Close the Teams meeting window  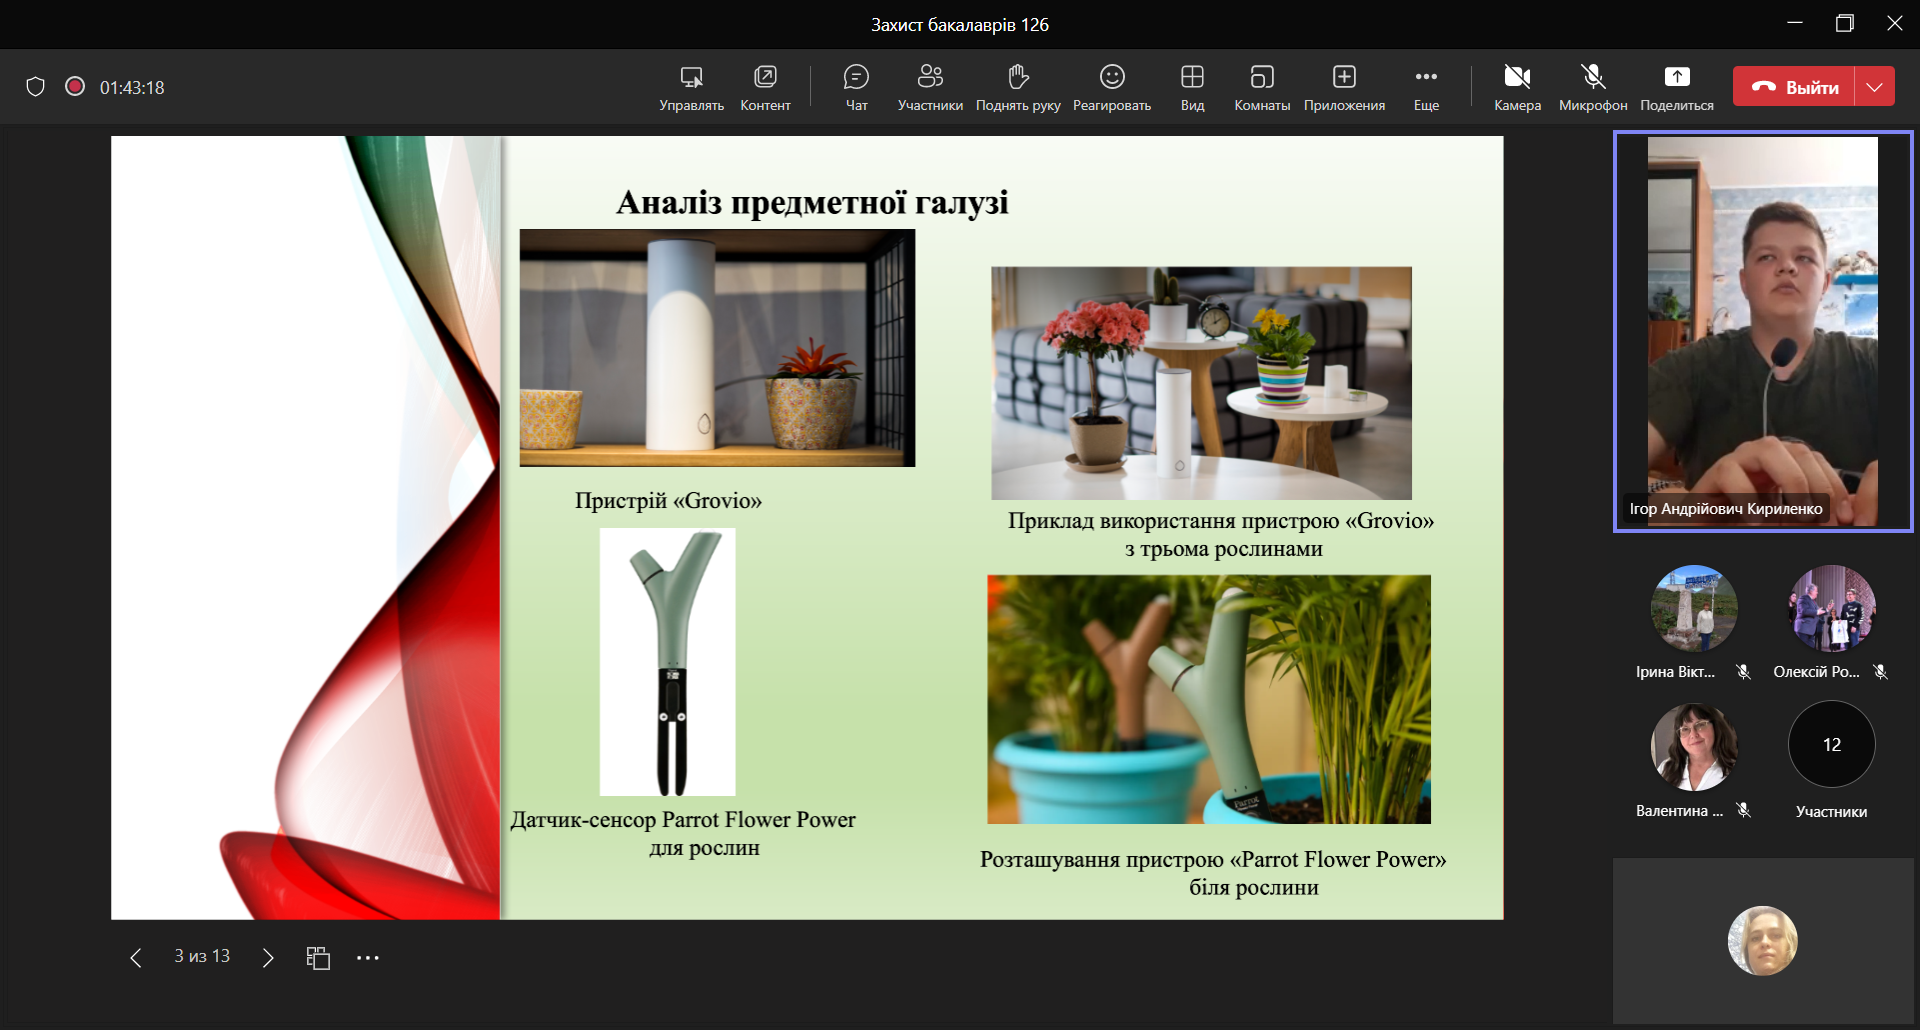tap(1895, 23)
